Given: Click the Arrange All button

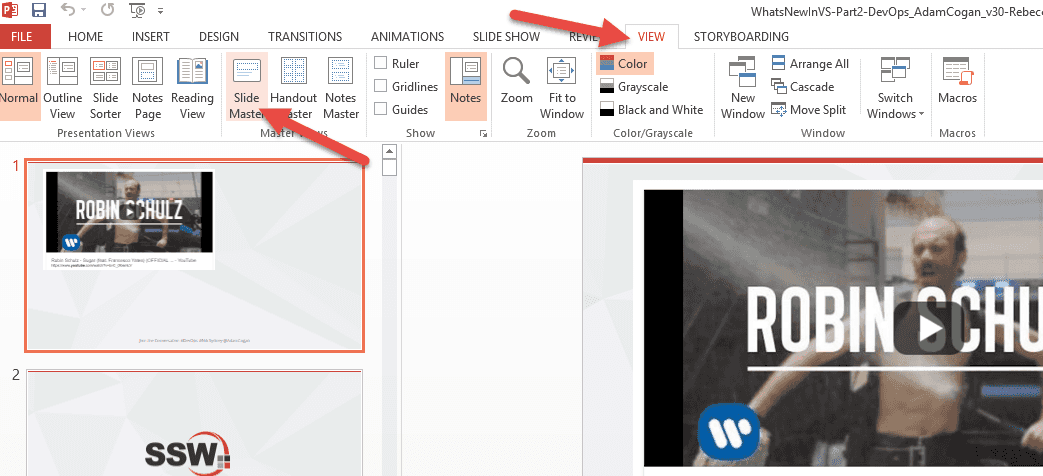Looking at the screenshot, I should click(809, 64).
